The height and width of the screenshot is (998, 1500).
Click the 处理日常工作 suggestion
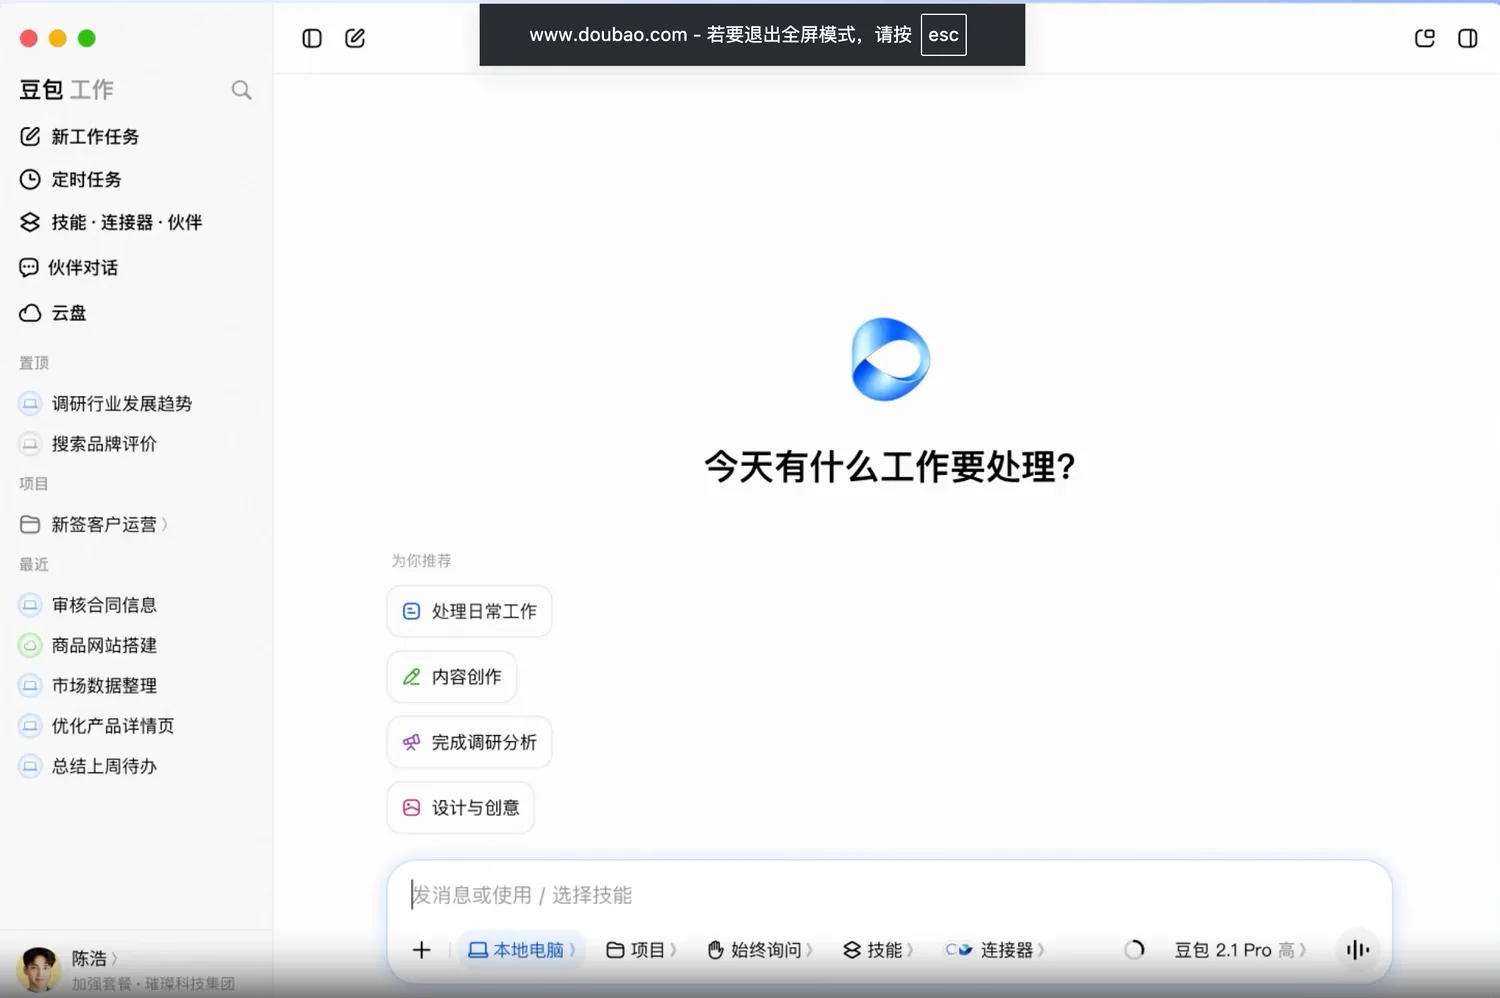coord(469,611)
